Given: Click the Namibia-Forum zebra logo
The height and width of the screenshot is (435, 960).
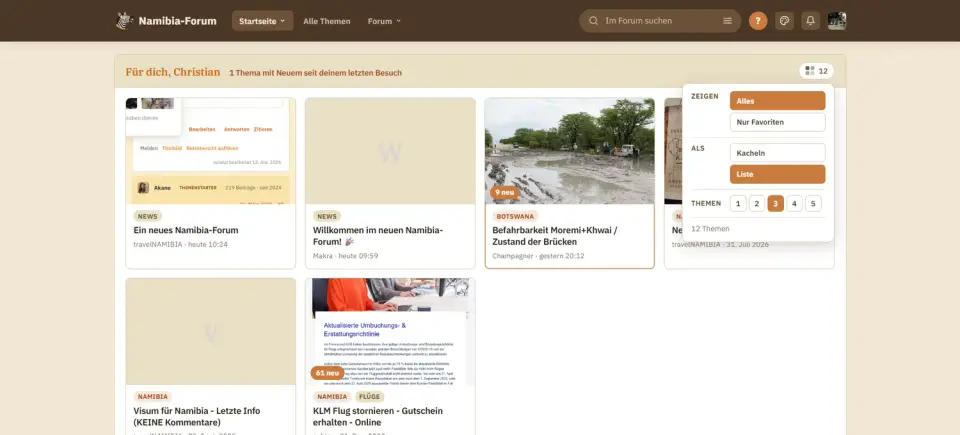Looking at the screenshot, I should coord(125,21).
